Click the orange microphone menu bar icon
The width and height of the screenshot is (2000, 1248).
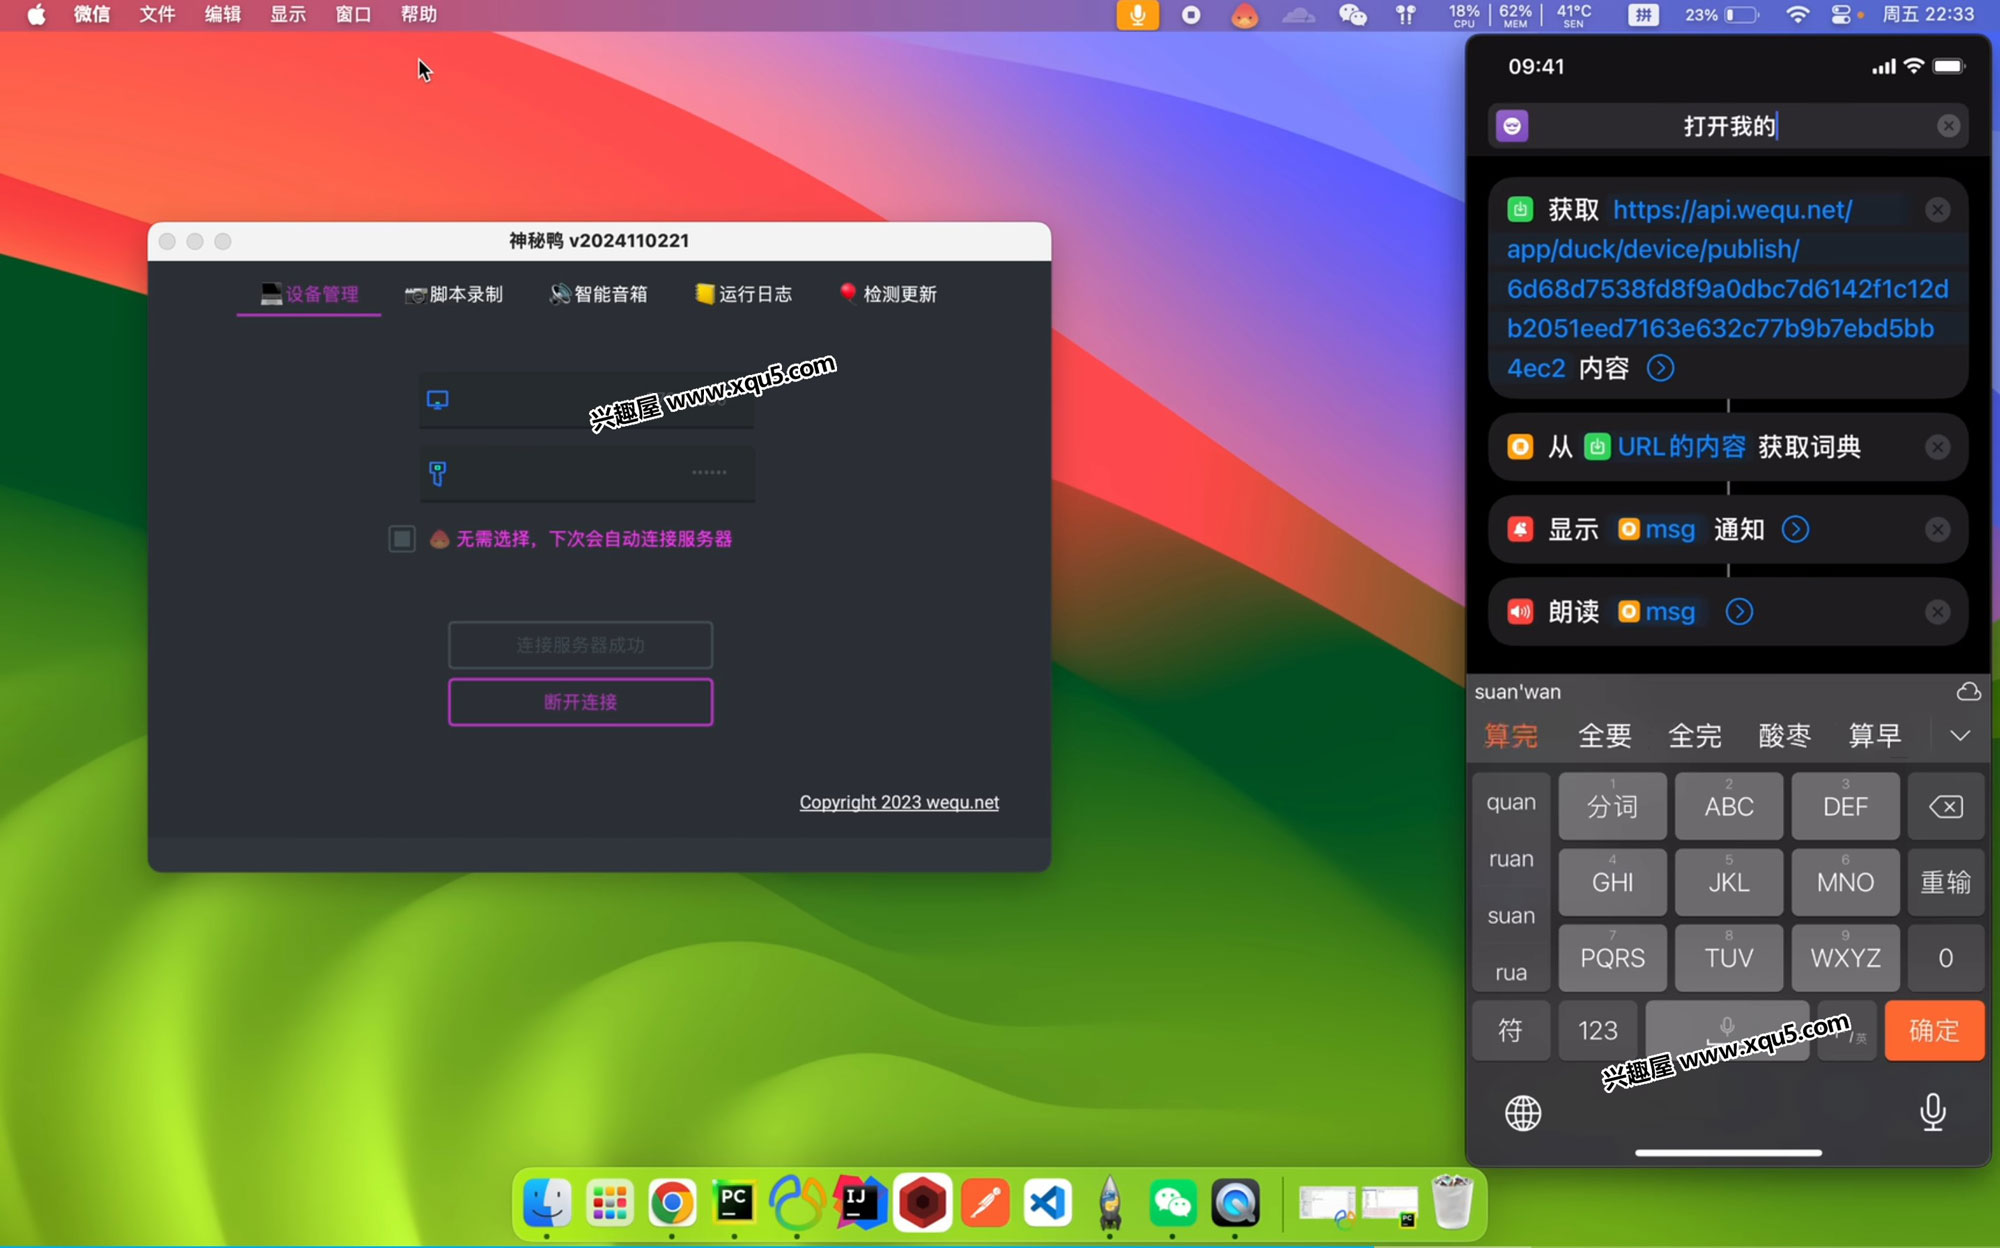point(1137,15)
